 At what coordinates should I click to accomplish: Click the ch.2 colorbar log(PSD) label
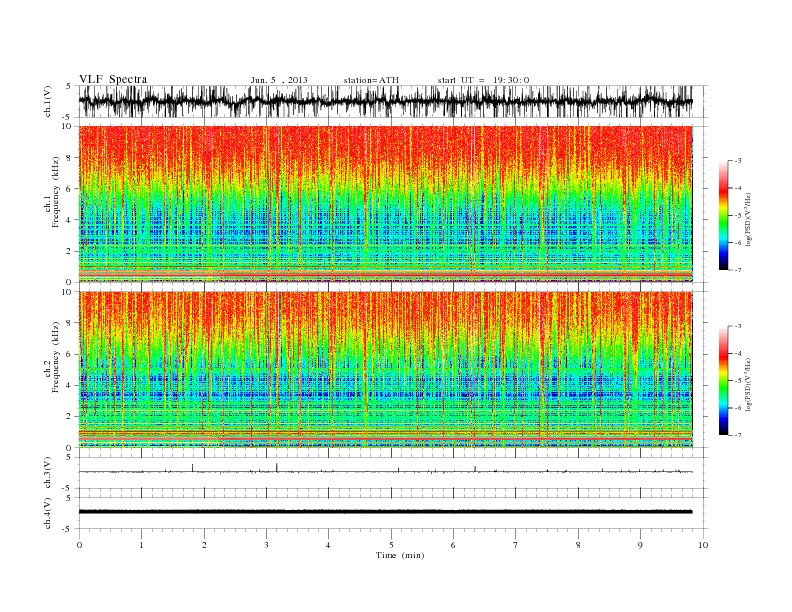(x=748, y=384)
